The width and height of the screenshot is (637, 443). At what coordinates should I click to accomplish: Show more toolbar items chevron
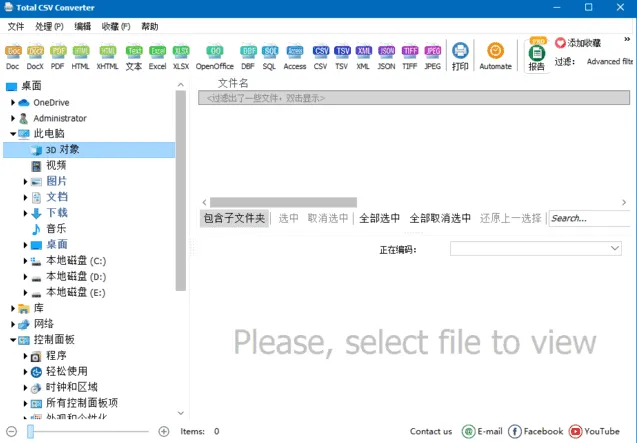(x=627, y=39)
